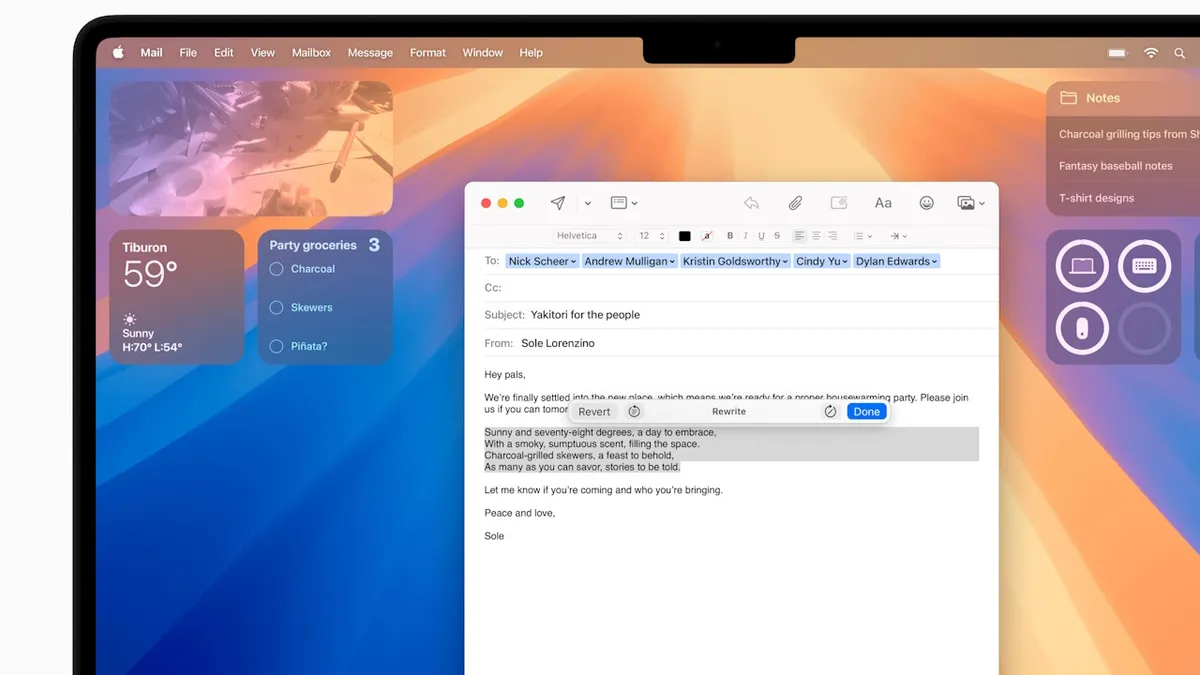1200x675 pixels.
Task: Open the photo browser icon
Action: click(x=965, y=203)
